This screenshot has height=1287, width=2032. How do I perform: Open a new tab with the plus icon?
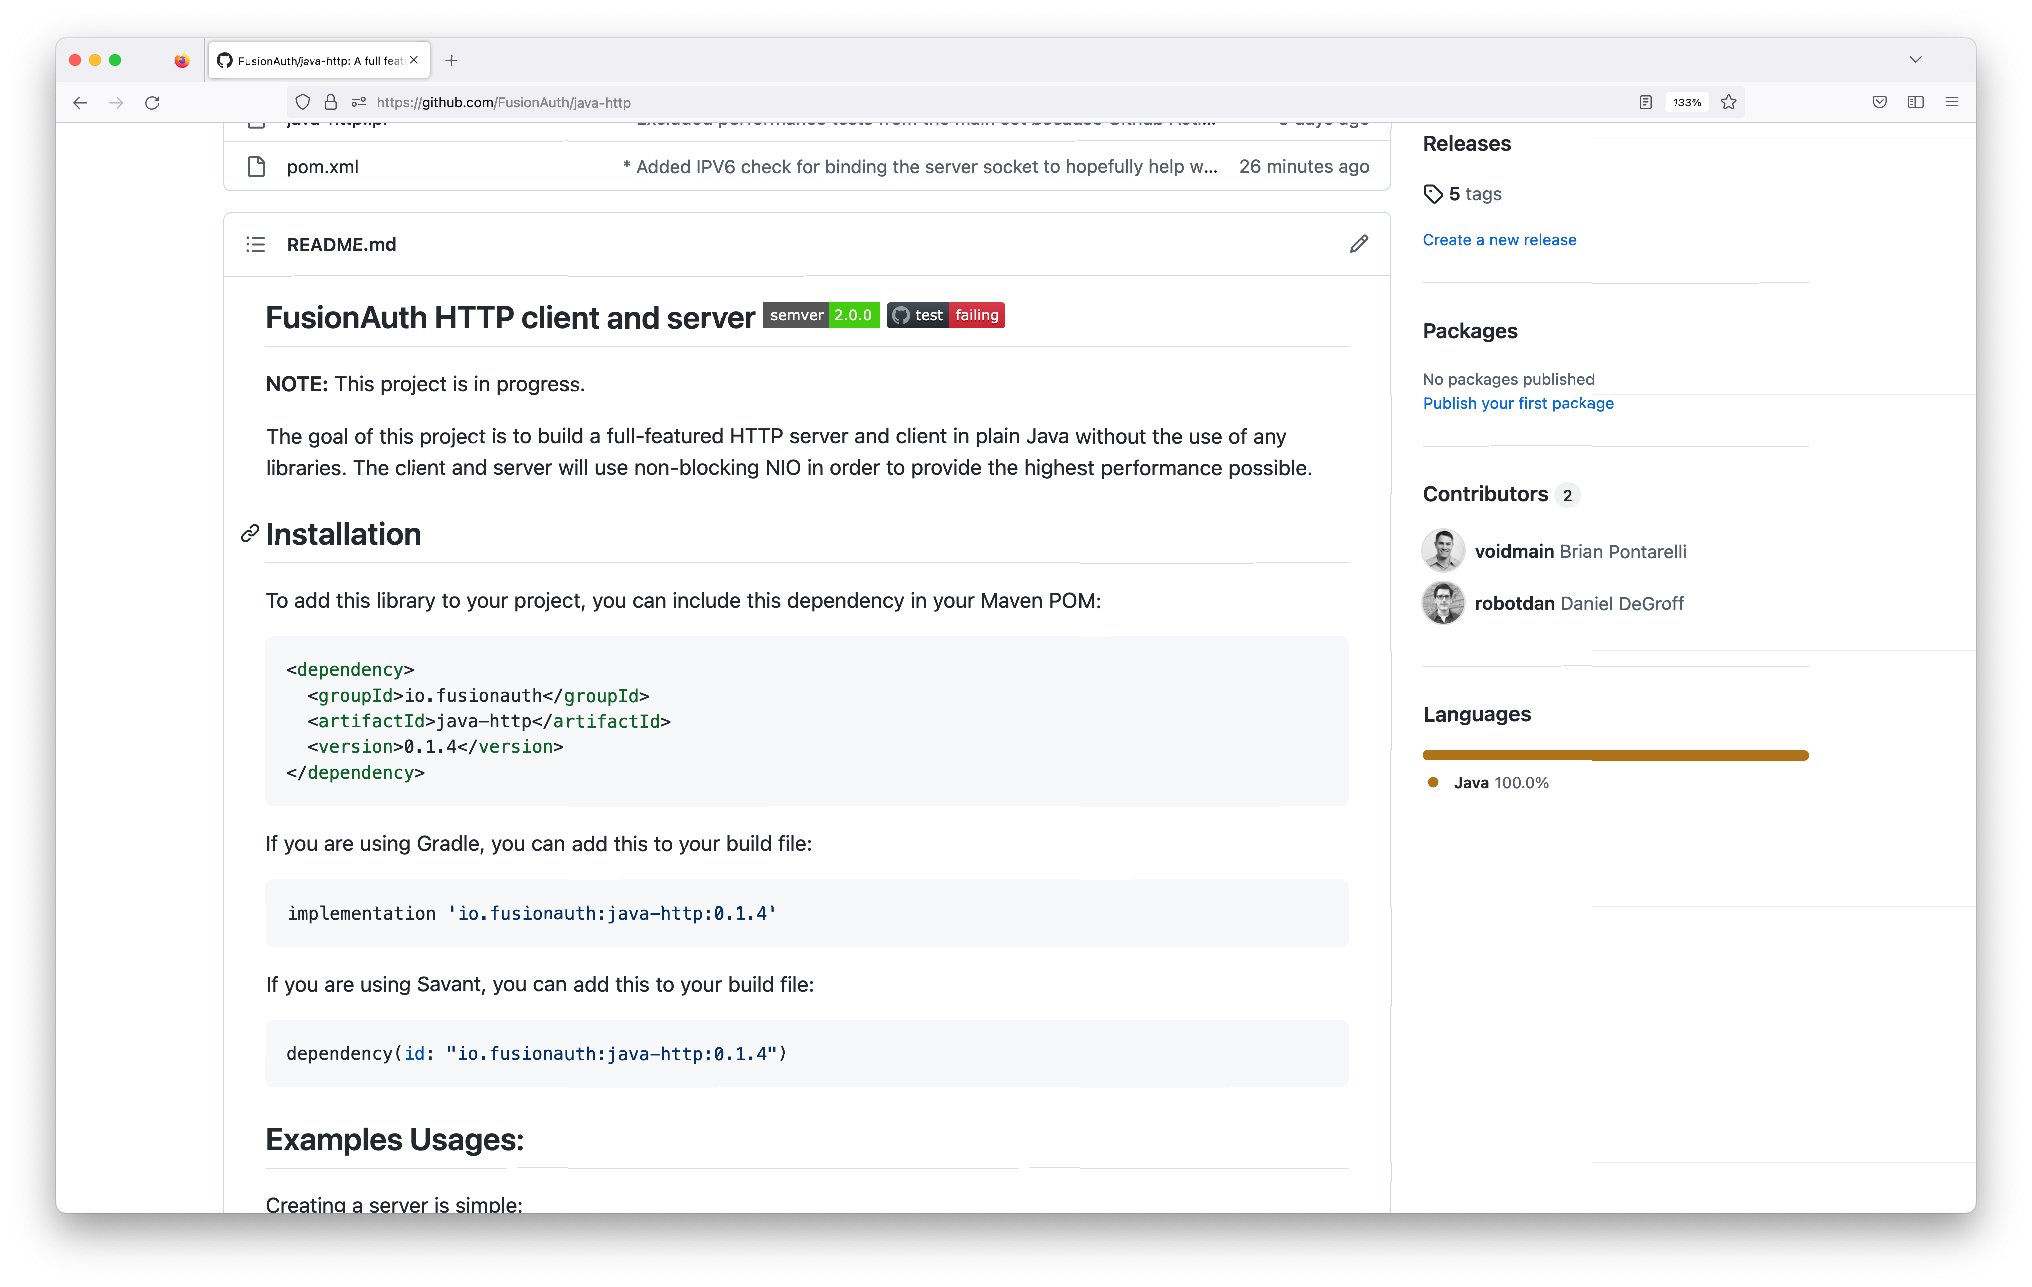[x=451, y=61]
